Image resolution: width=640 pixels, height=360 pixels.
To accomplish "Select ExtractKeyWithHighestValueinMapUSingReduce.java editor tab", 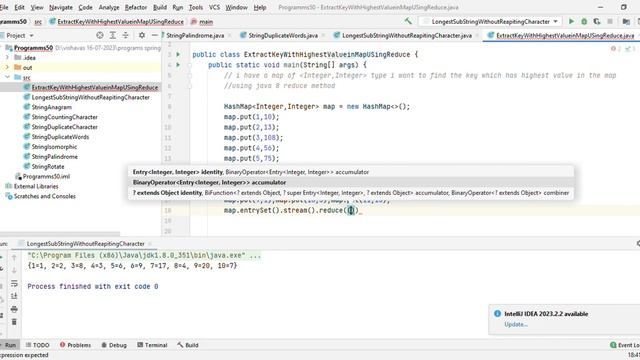I will [565, 36].
